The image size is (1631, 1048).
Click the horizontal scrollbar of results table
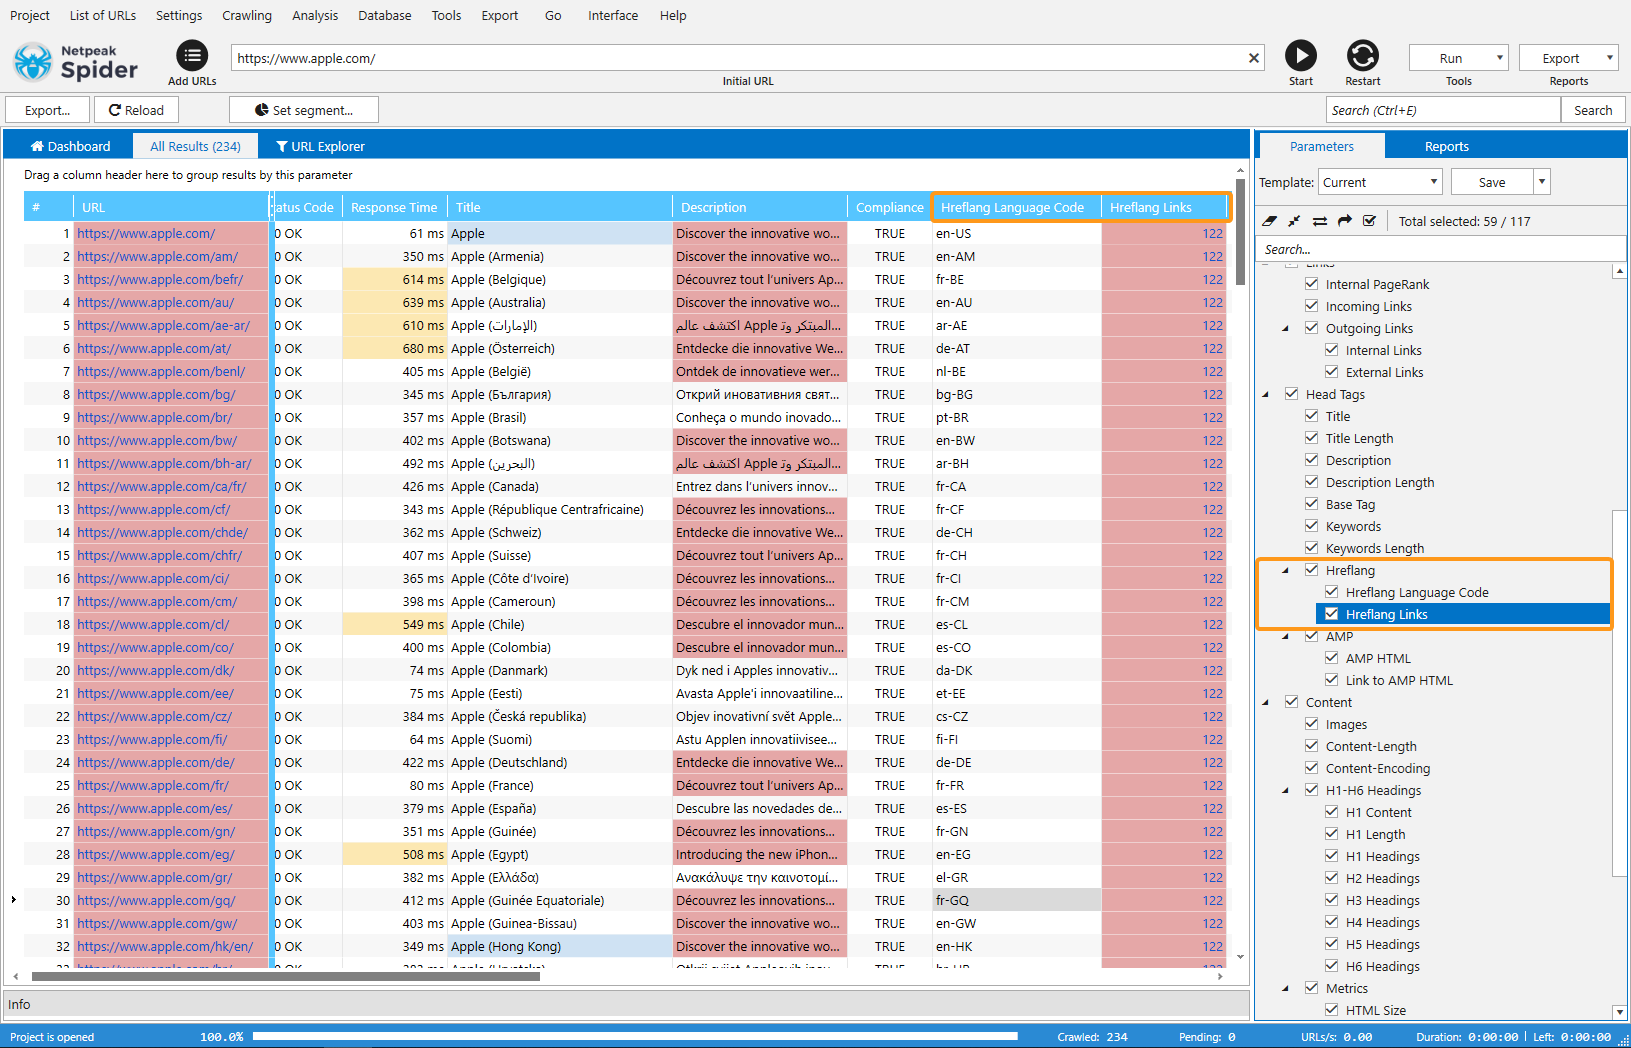285,976
